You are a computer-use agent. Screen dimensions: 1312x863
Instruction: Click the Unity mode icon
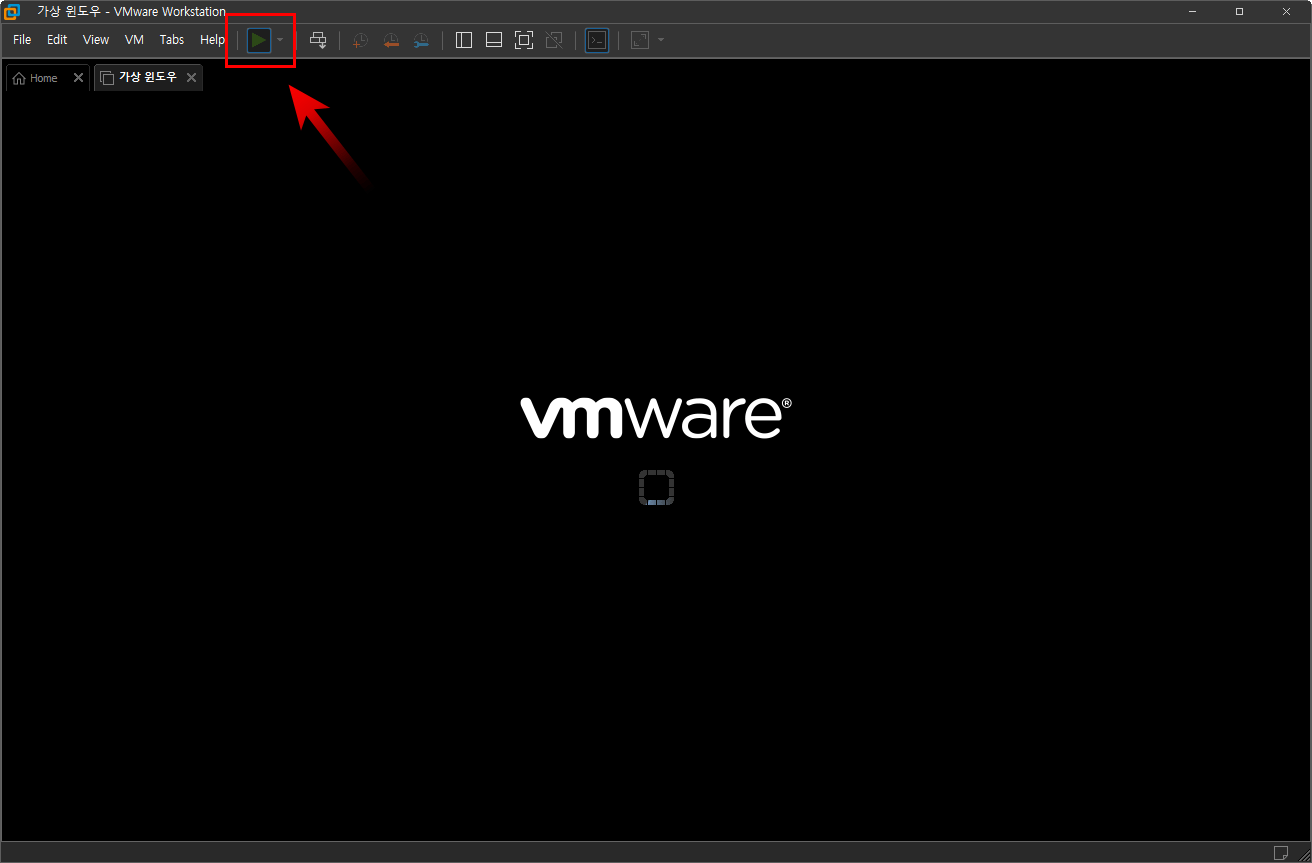click(x=554, y=40)
